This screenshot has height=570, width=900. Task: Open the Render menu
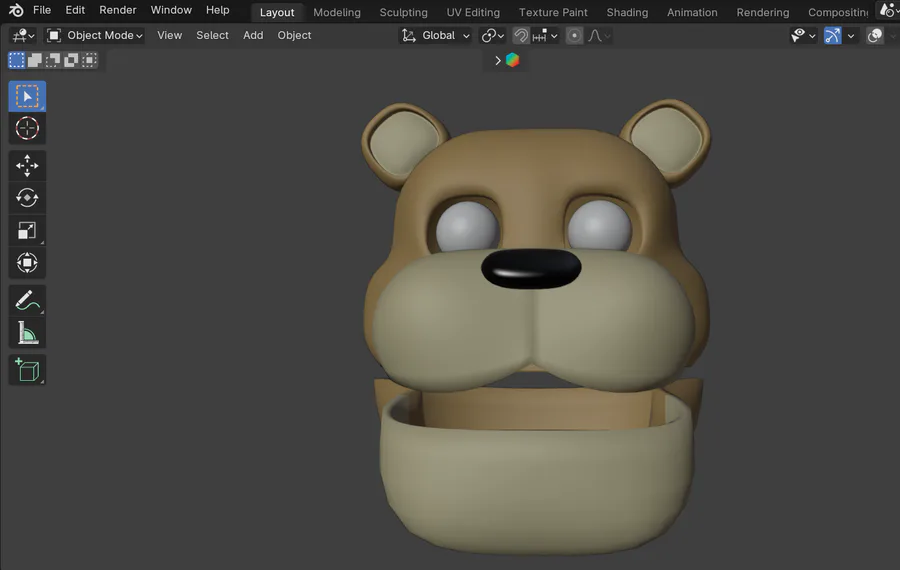tap(118, 10)
